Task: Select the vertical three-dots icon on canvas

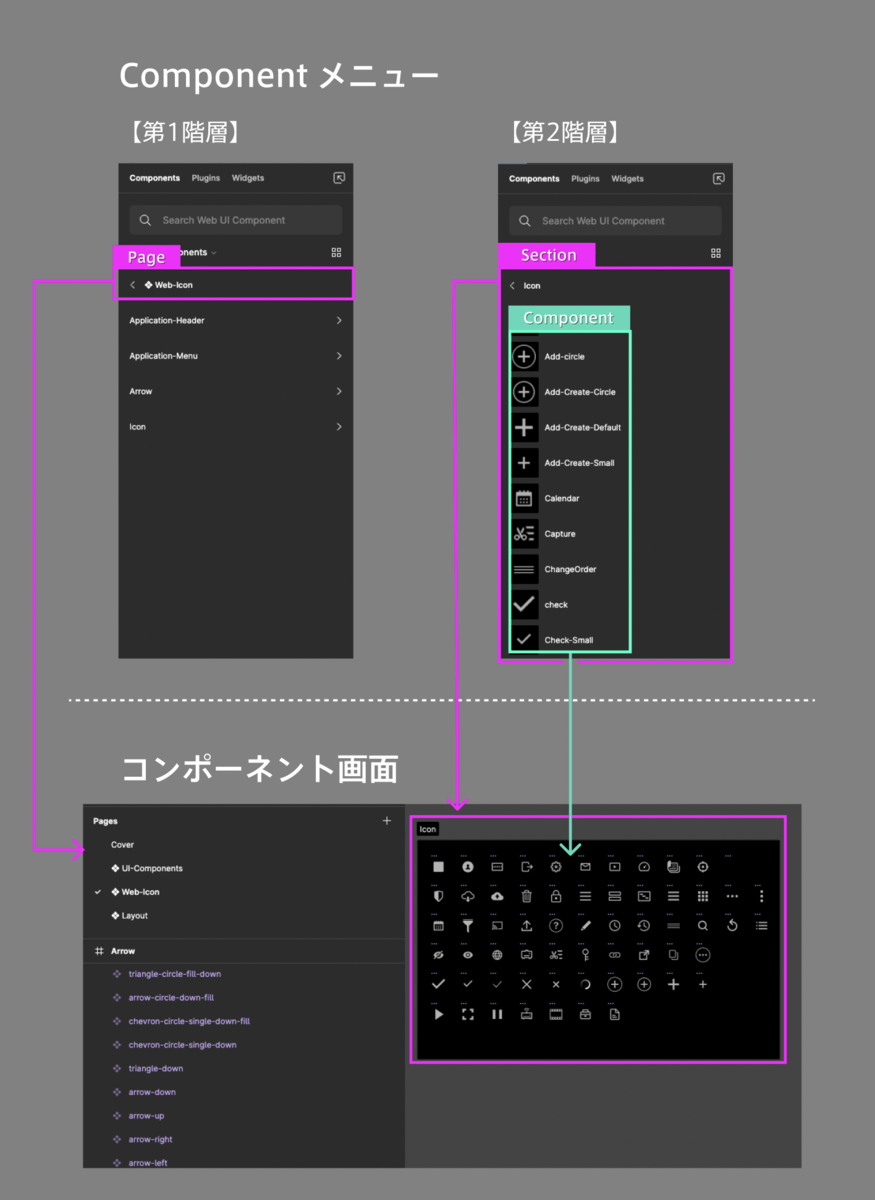Action: 761,896
